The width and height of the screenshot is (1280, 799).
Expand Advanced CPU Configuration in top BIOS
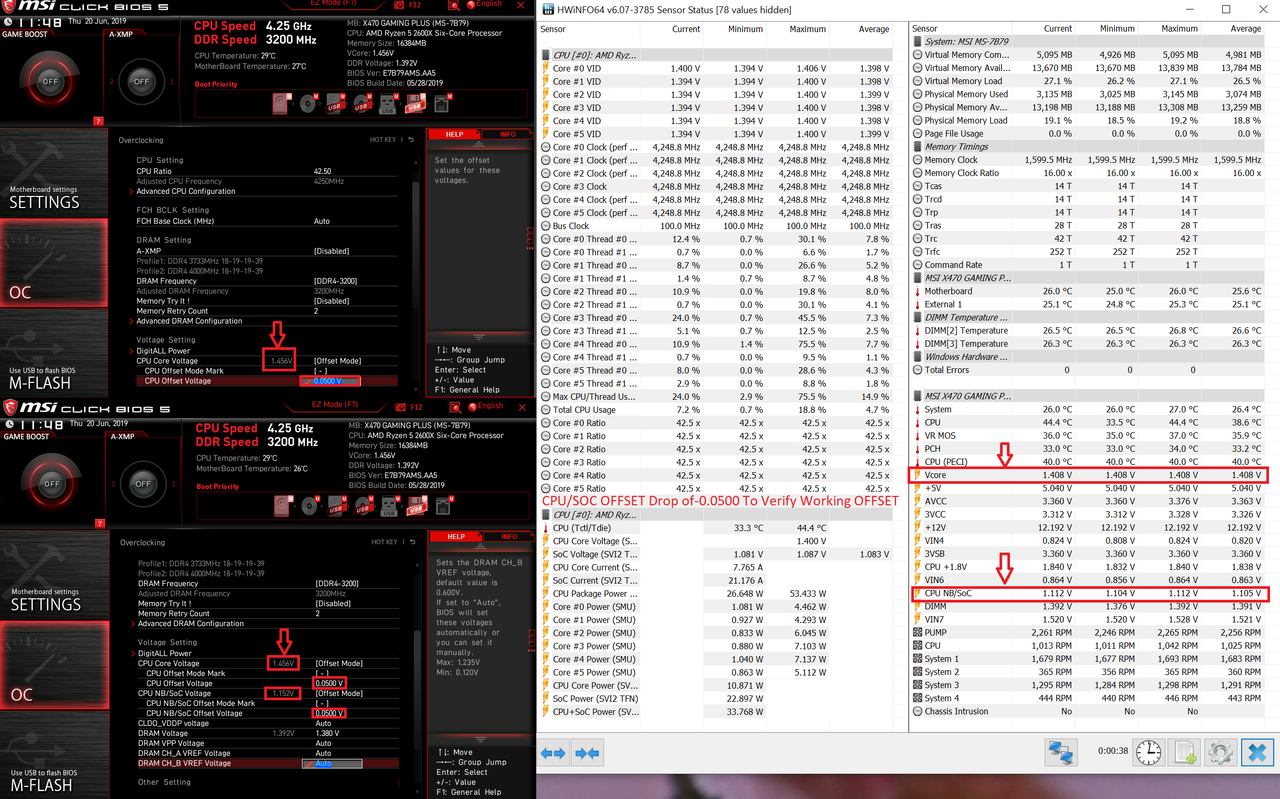point(186,191)
